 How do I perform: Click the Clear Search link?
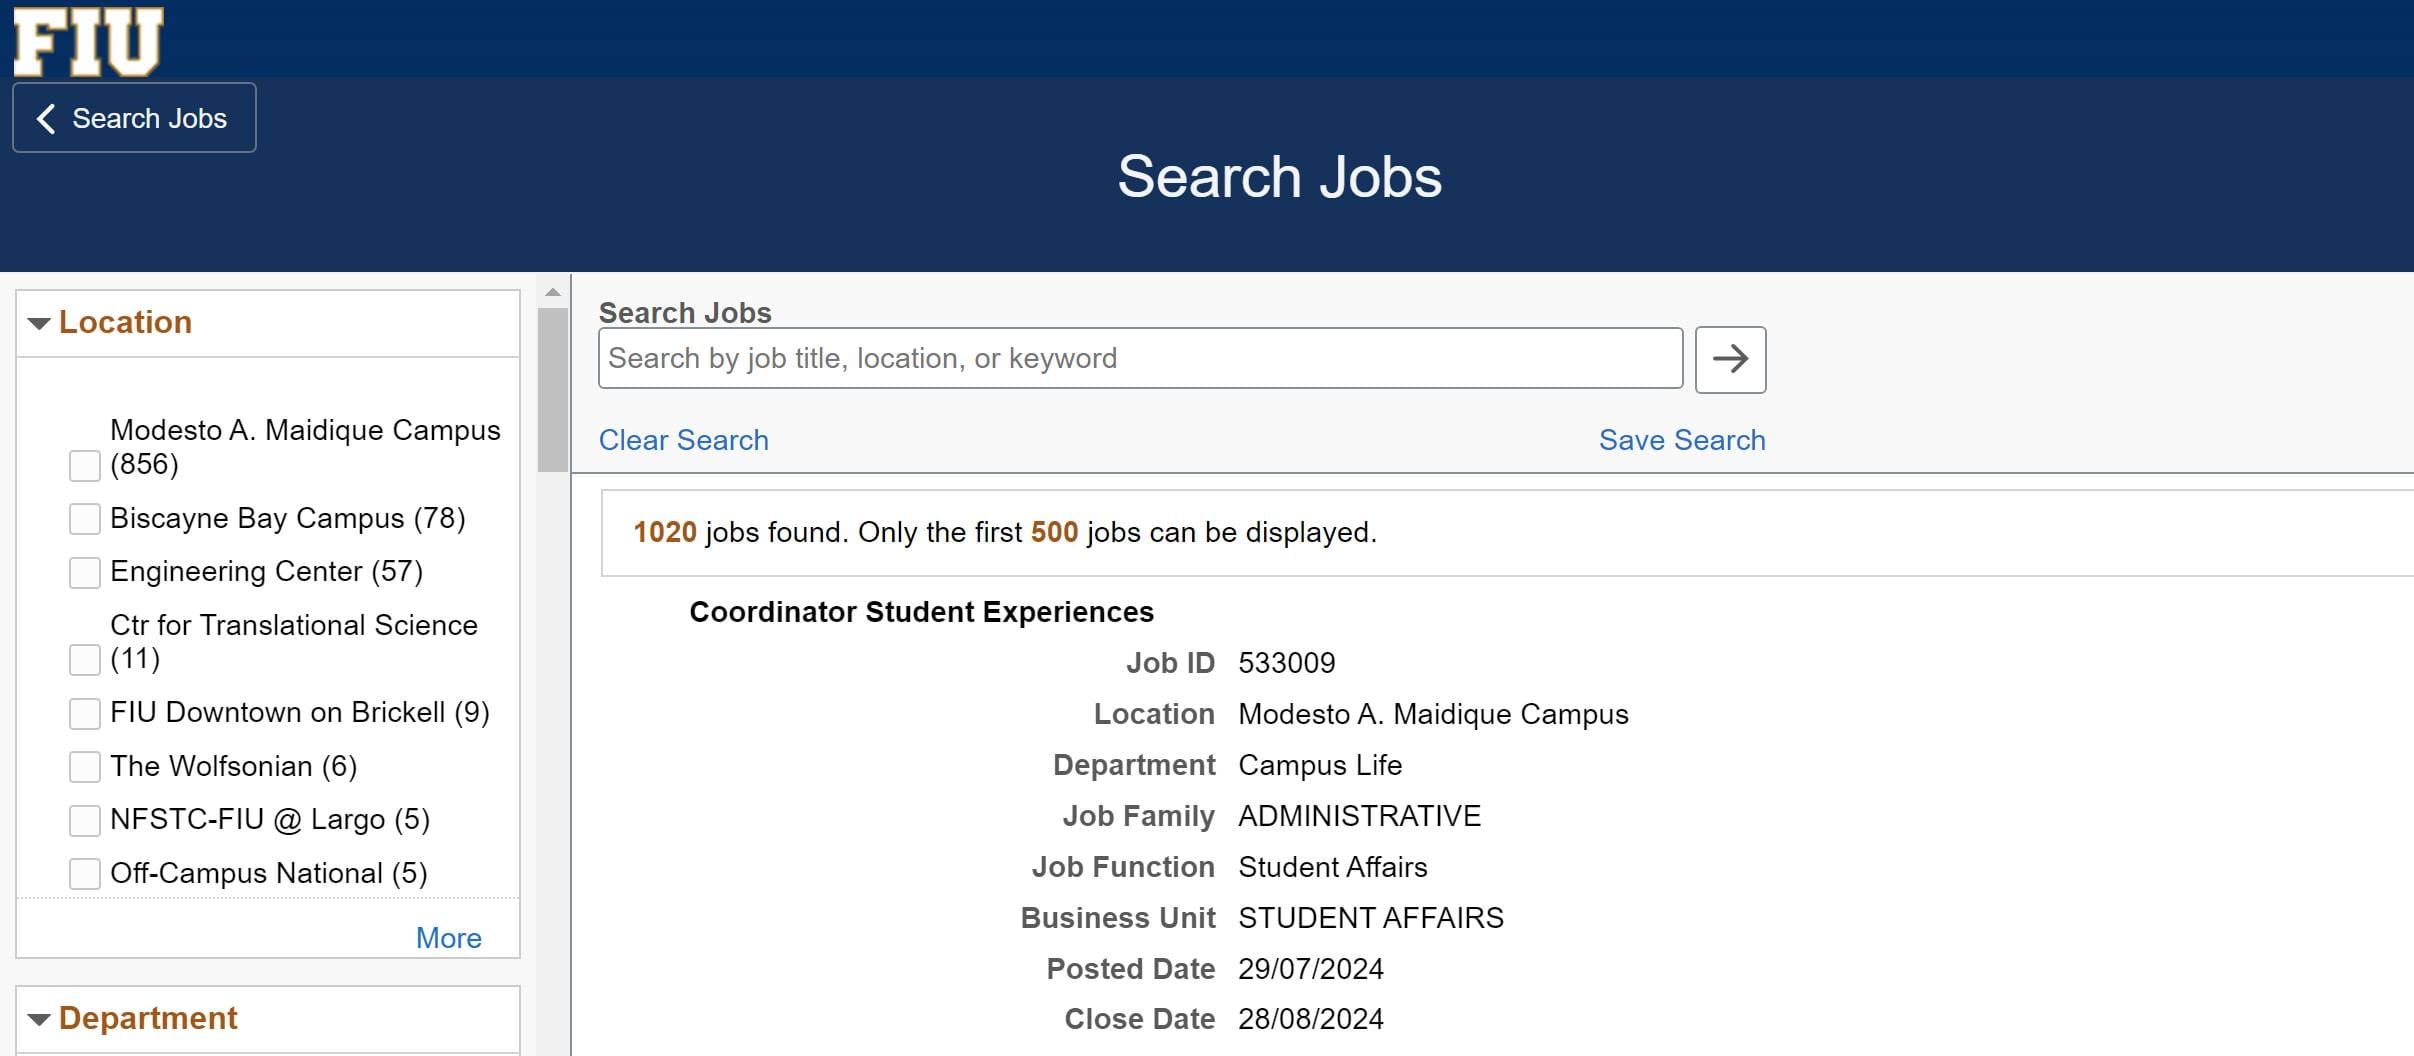(684, 440)
